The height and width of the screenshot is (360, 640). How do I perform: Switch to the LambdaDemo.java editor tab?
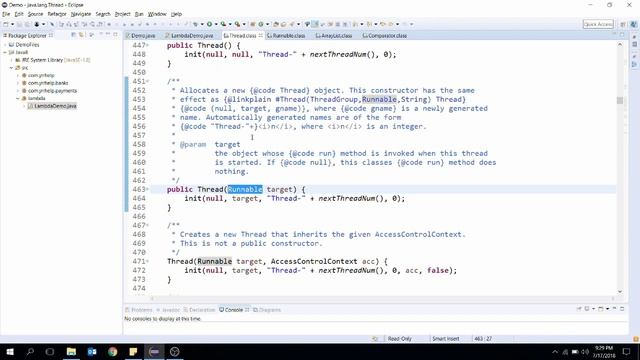point(189,36)
